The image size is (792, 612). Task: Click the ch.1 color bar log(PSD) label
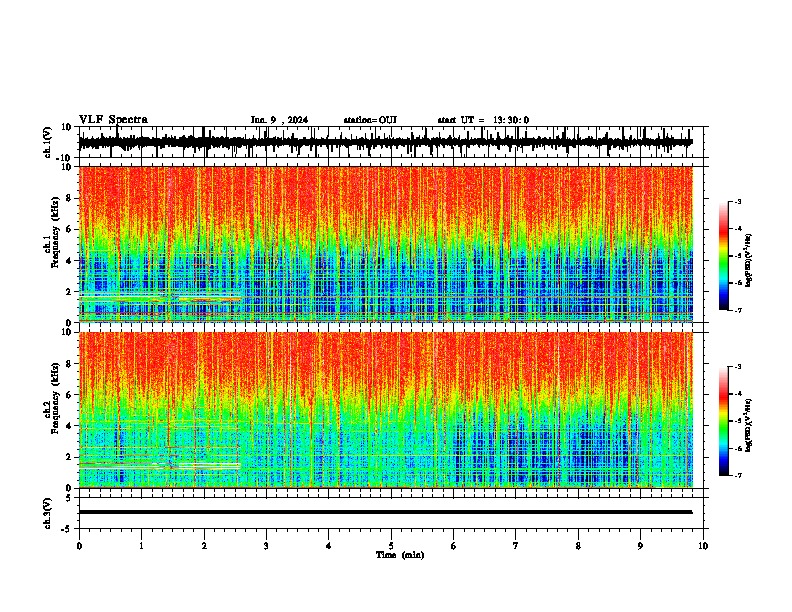[749, 261]
